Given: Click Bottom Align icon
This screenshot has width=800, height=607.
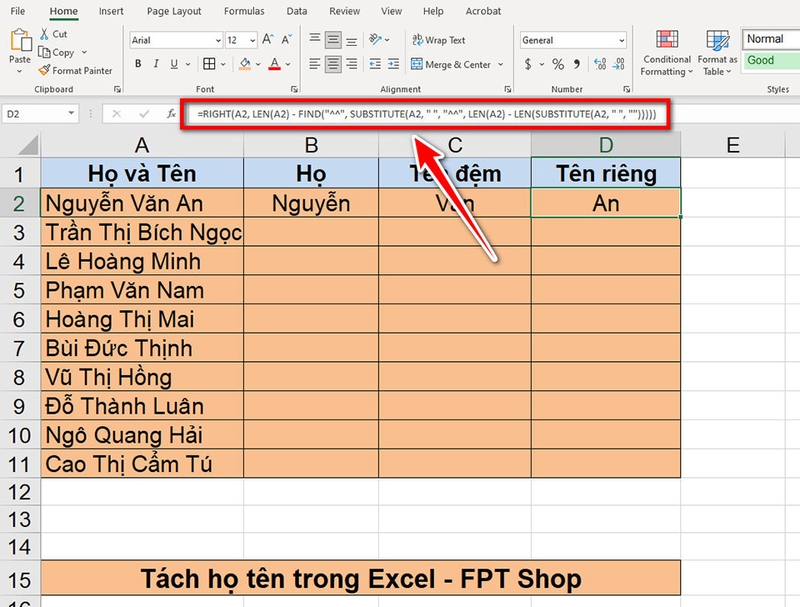Looking at the screenshot, I should click(352, 39).
